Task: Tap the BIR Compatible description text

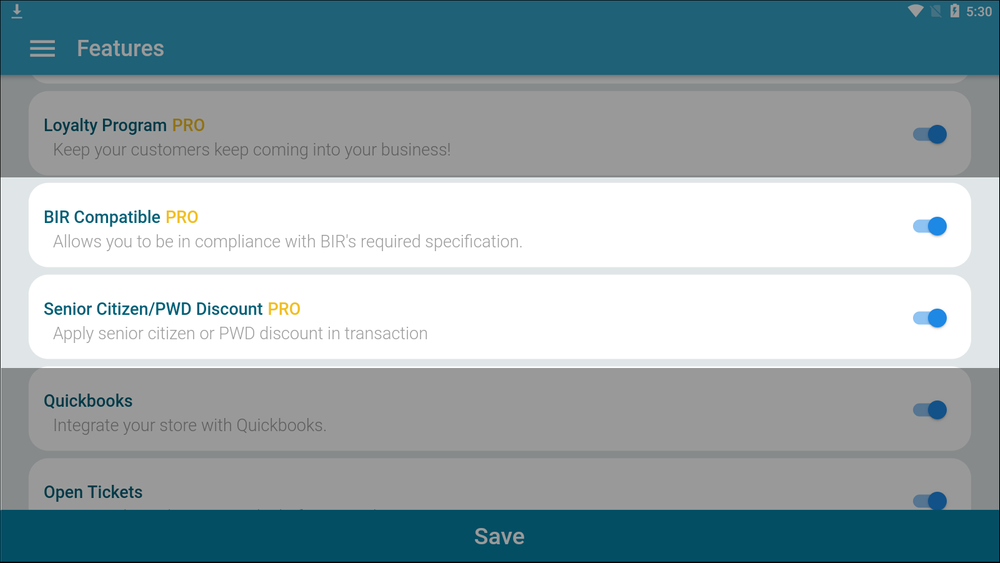Action: pyautogui.click(x=288, y=242)
